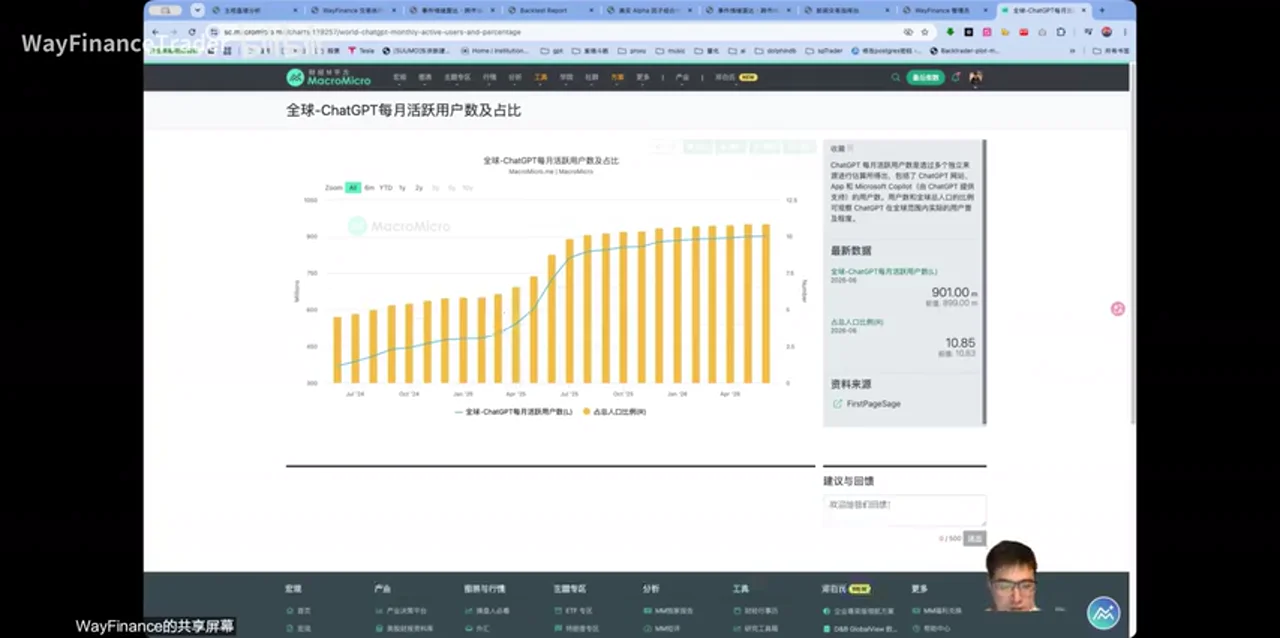This screenshot has height=638, width=1280.
Task: Open the 深百氏 NEW navigation item
Action: pyautogui.click(x=735, y=77)
